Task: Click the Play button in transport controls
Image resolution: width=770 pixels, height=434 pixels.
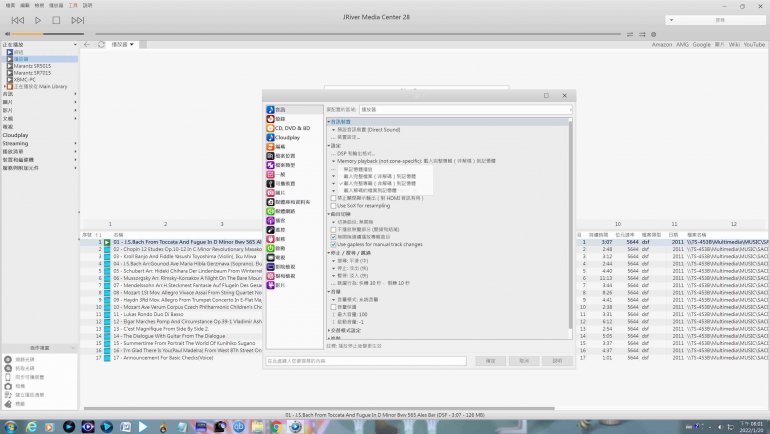Action: click(38, 20)
